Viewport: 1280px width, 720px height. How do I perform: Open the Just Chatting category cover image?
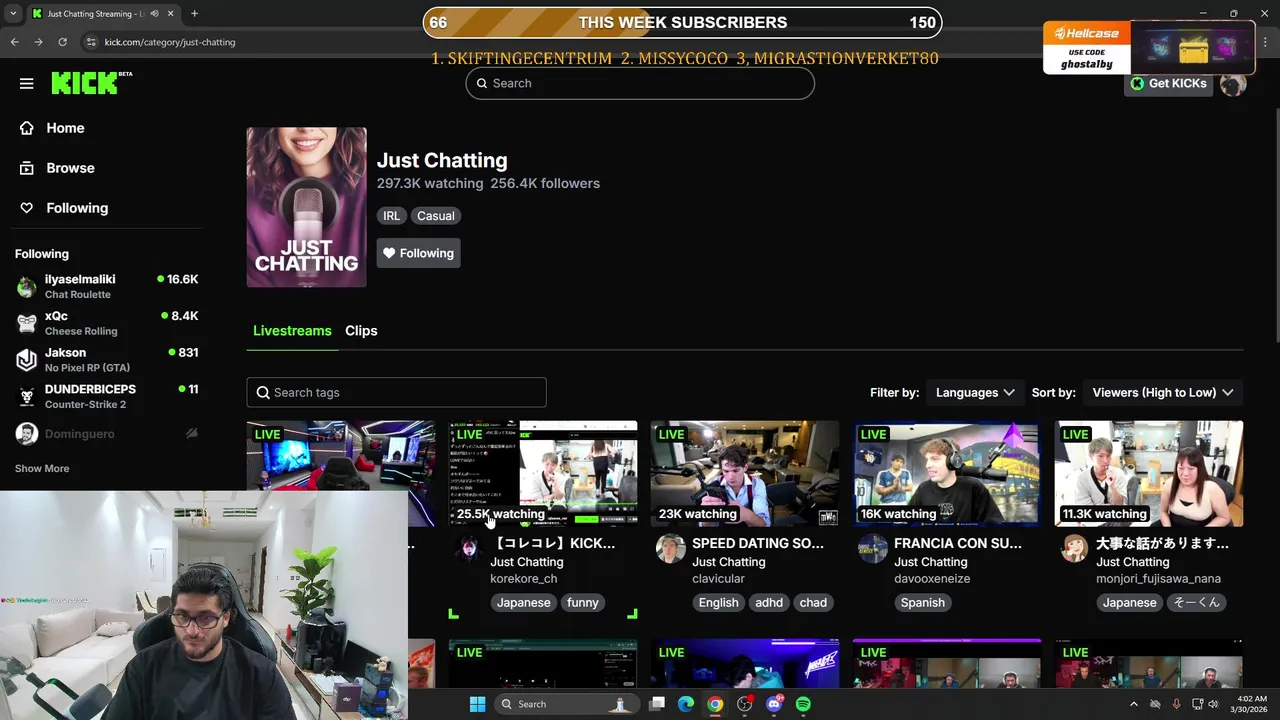pos(306,207)
